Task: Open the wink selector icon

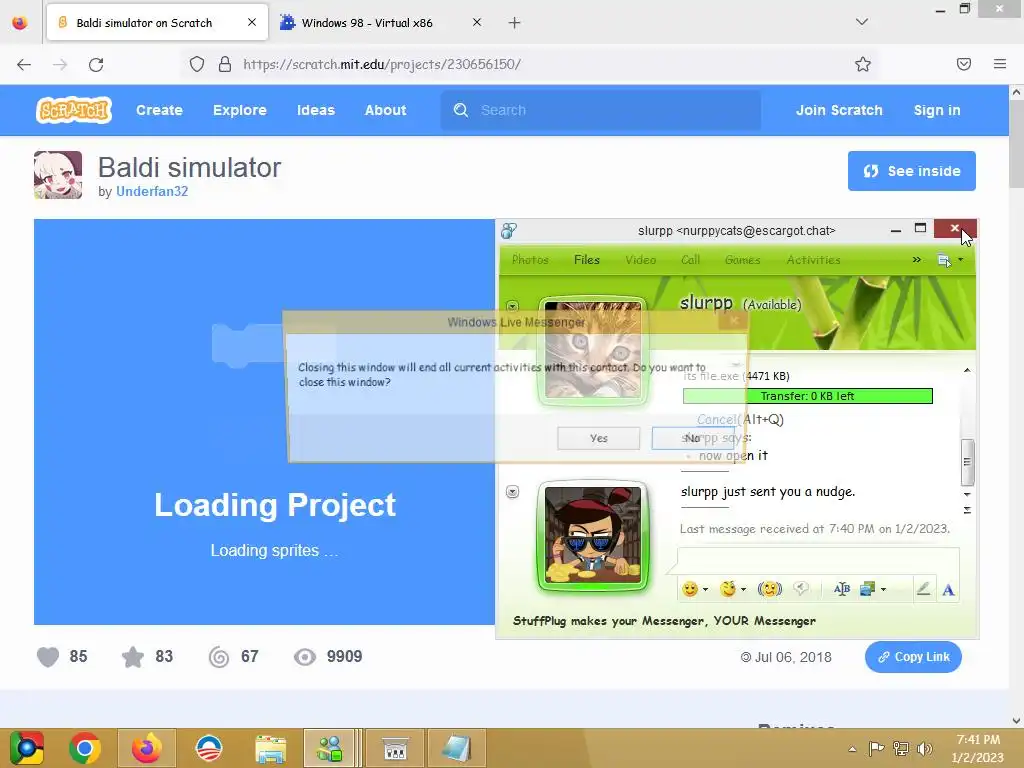Action: (728, 589)
